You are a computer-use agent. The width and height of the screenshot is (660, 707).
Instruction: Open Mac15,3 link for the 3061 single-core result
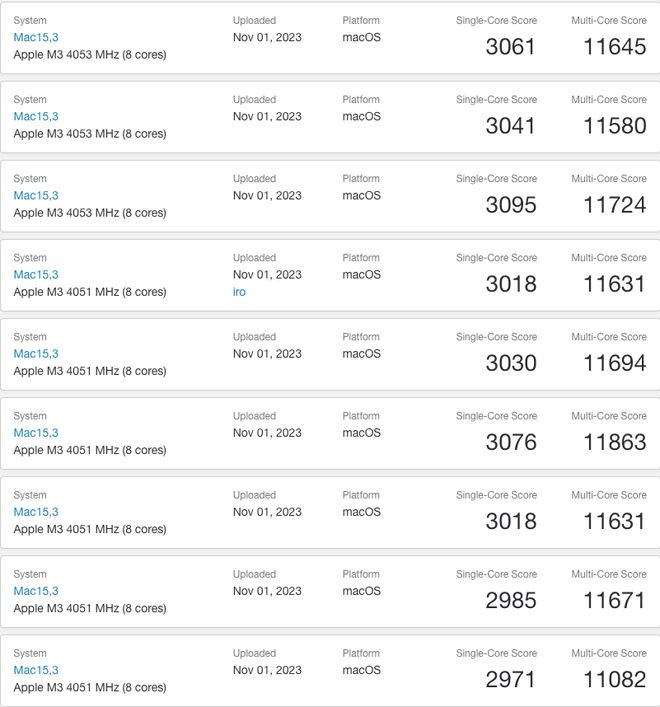36,37
